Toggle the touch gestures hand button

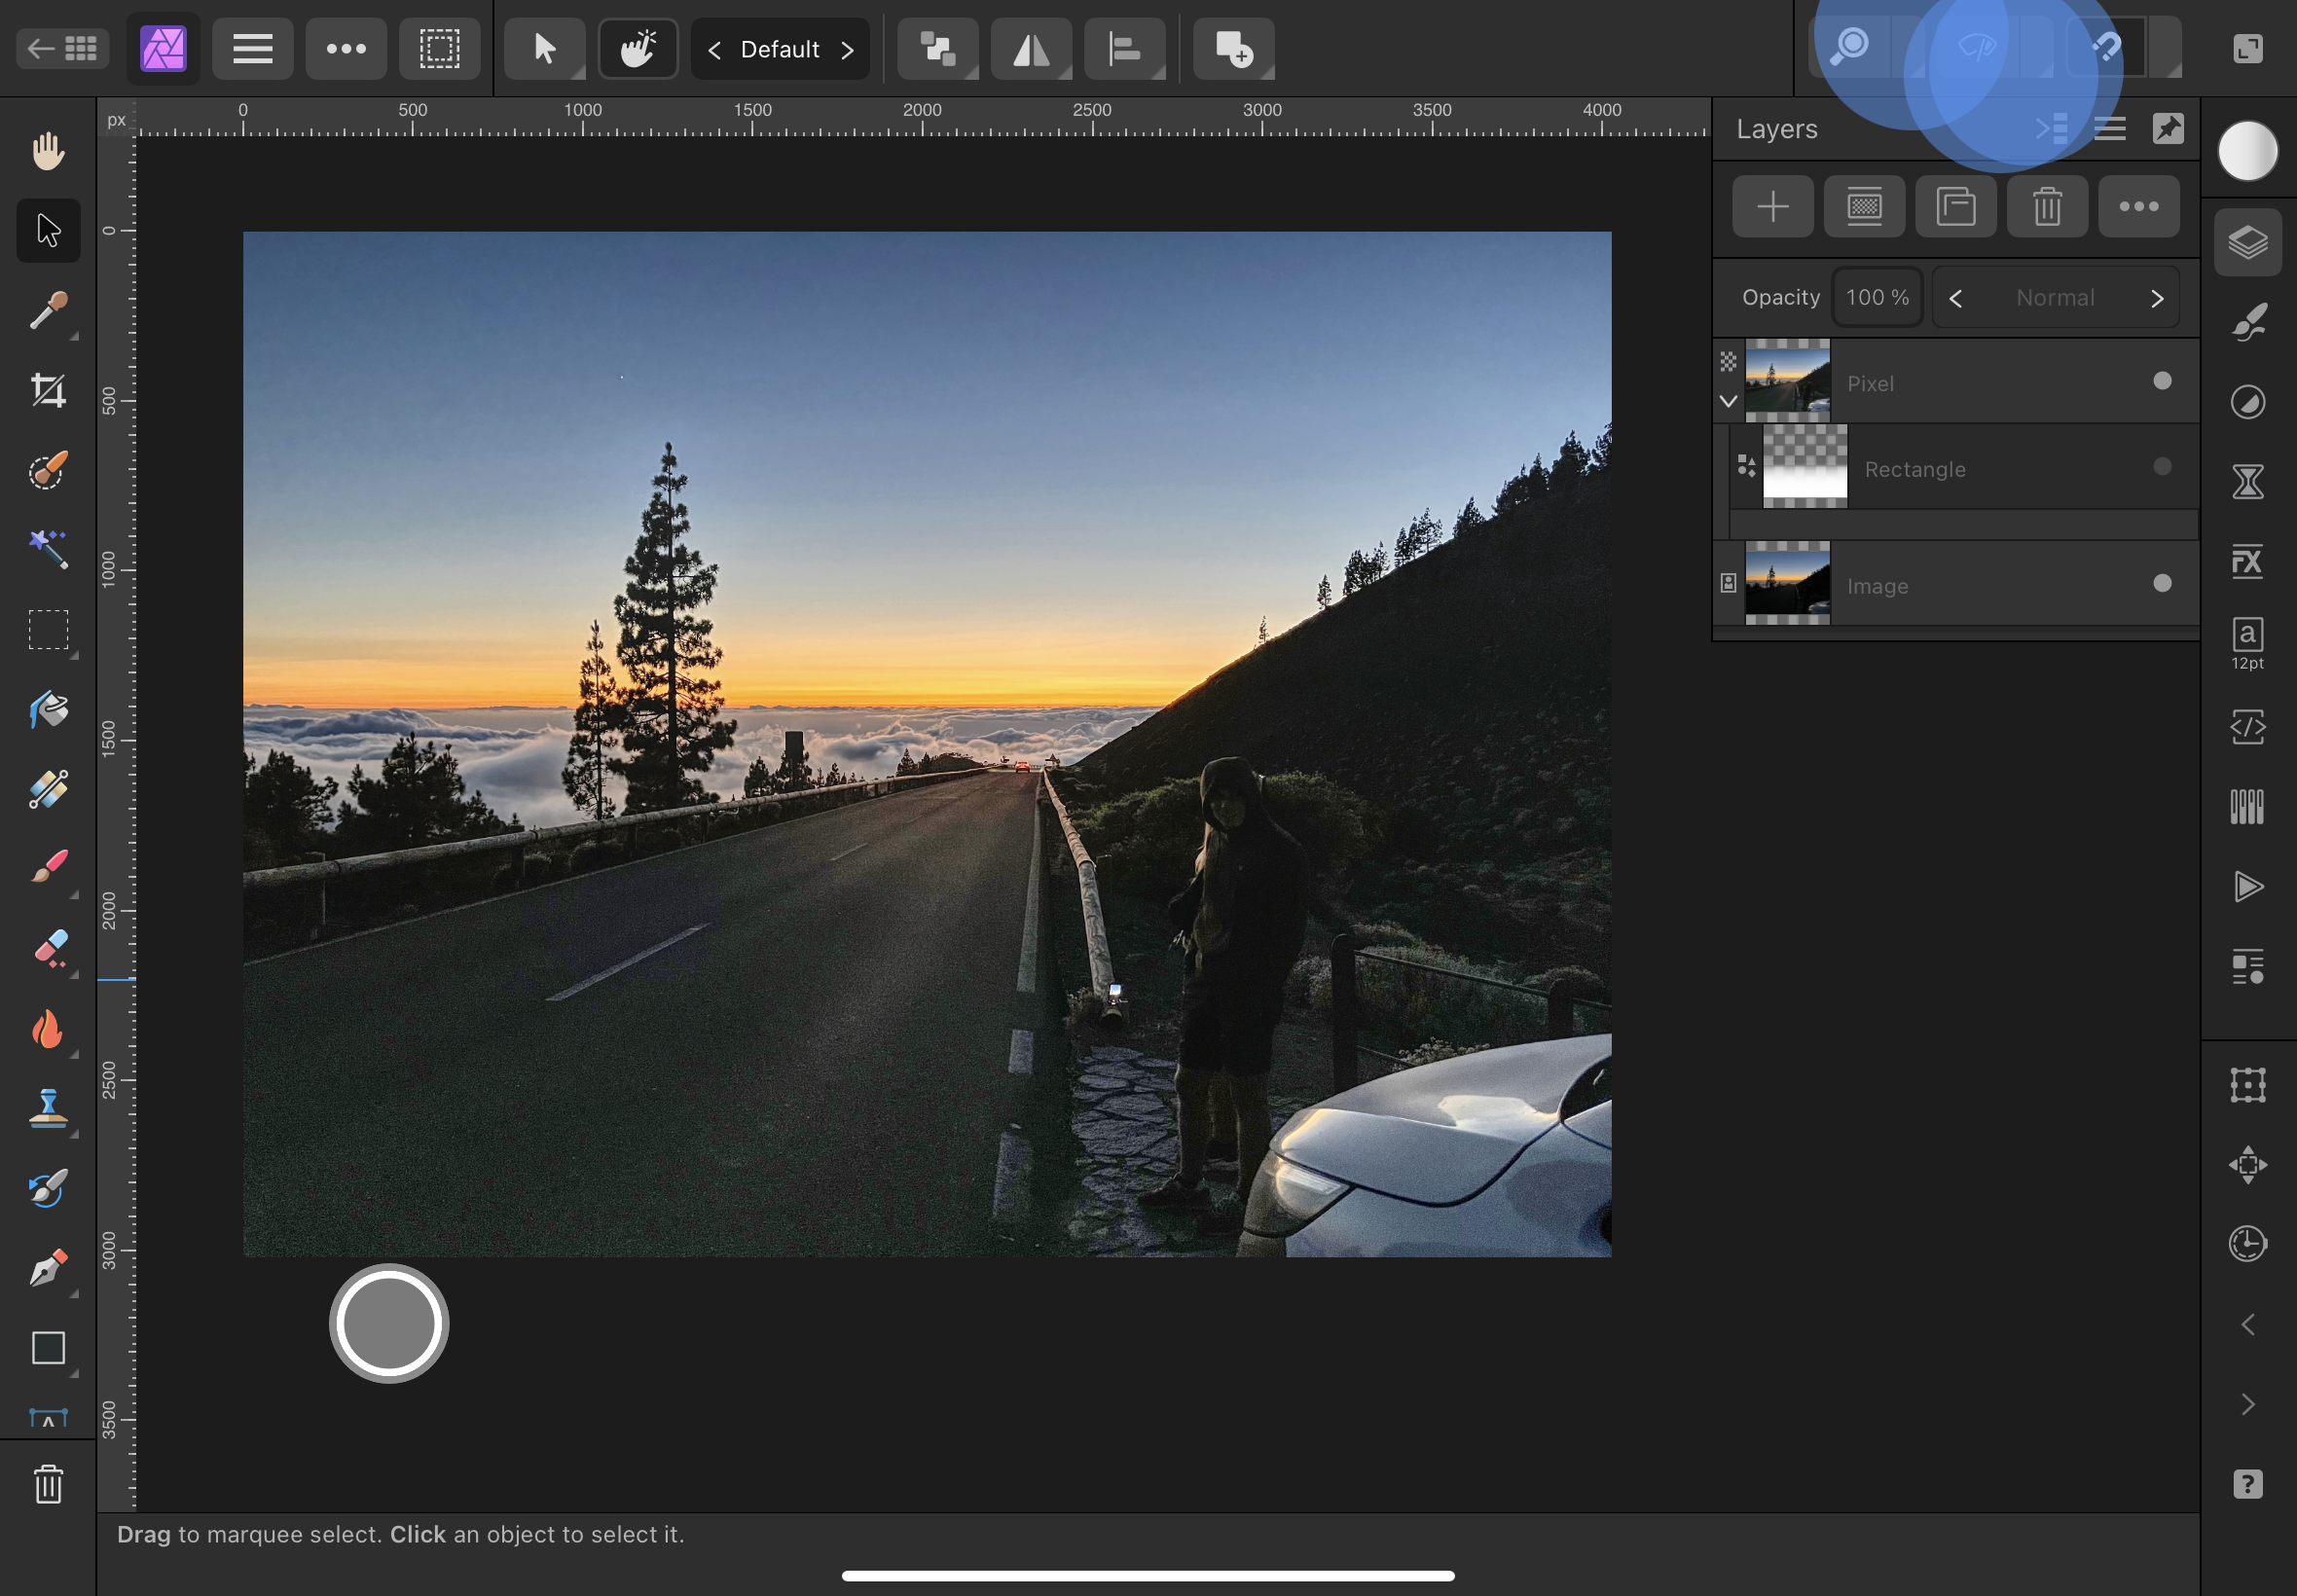click(638, 48)
